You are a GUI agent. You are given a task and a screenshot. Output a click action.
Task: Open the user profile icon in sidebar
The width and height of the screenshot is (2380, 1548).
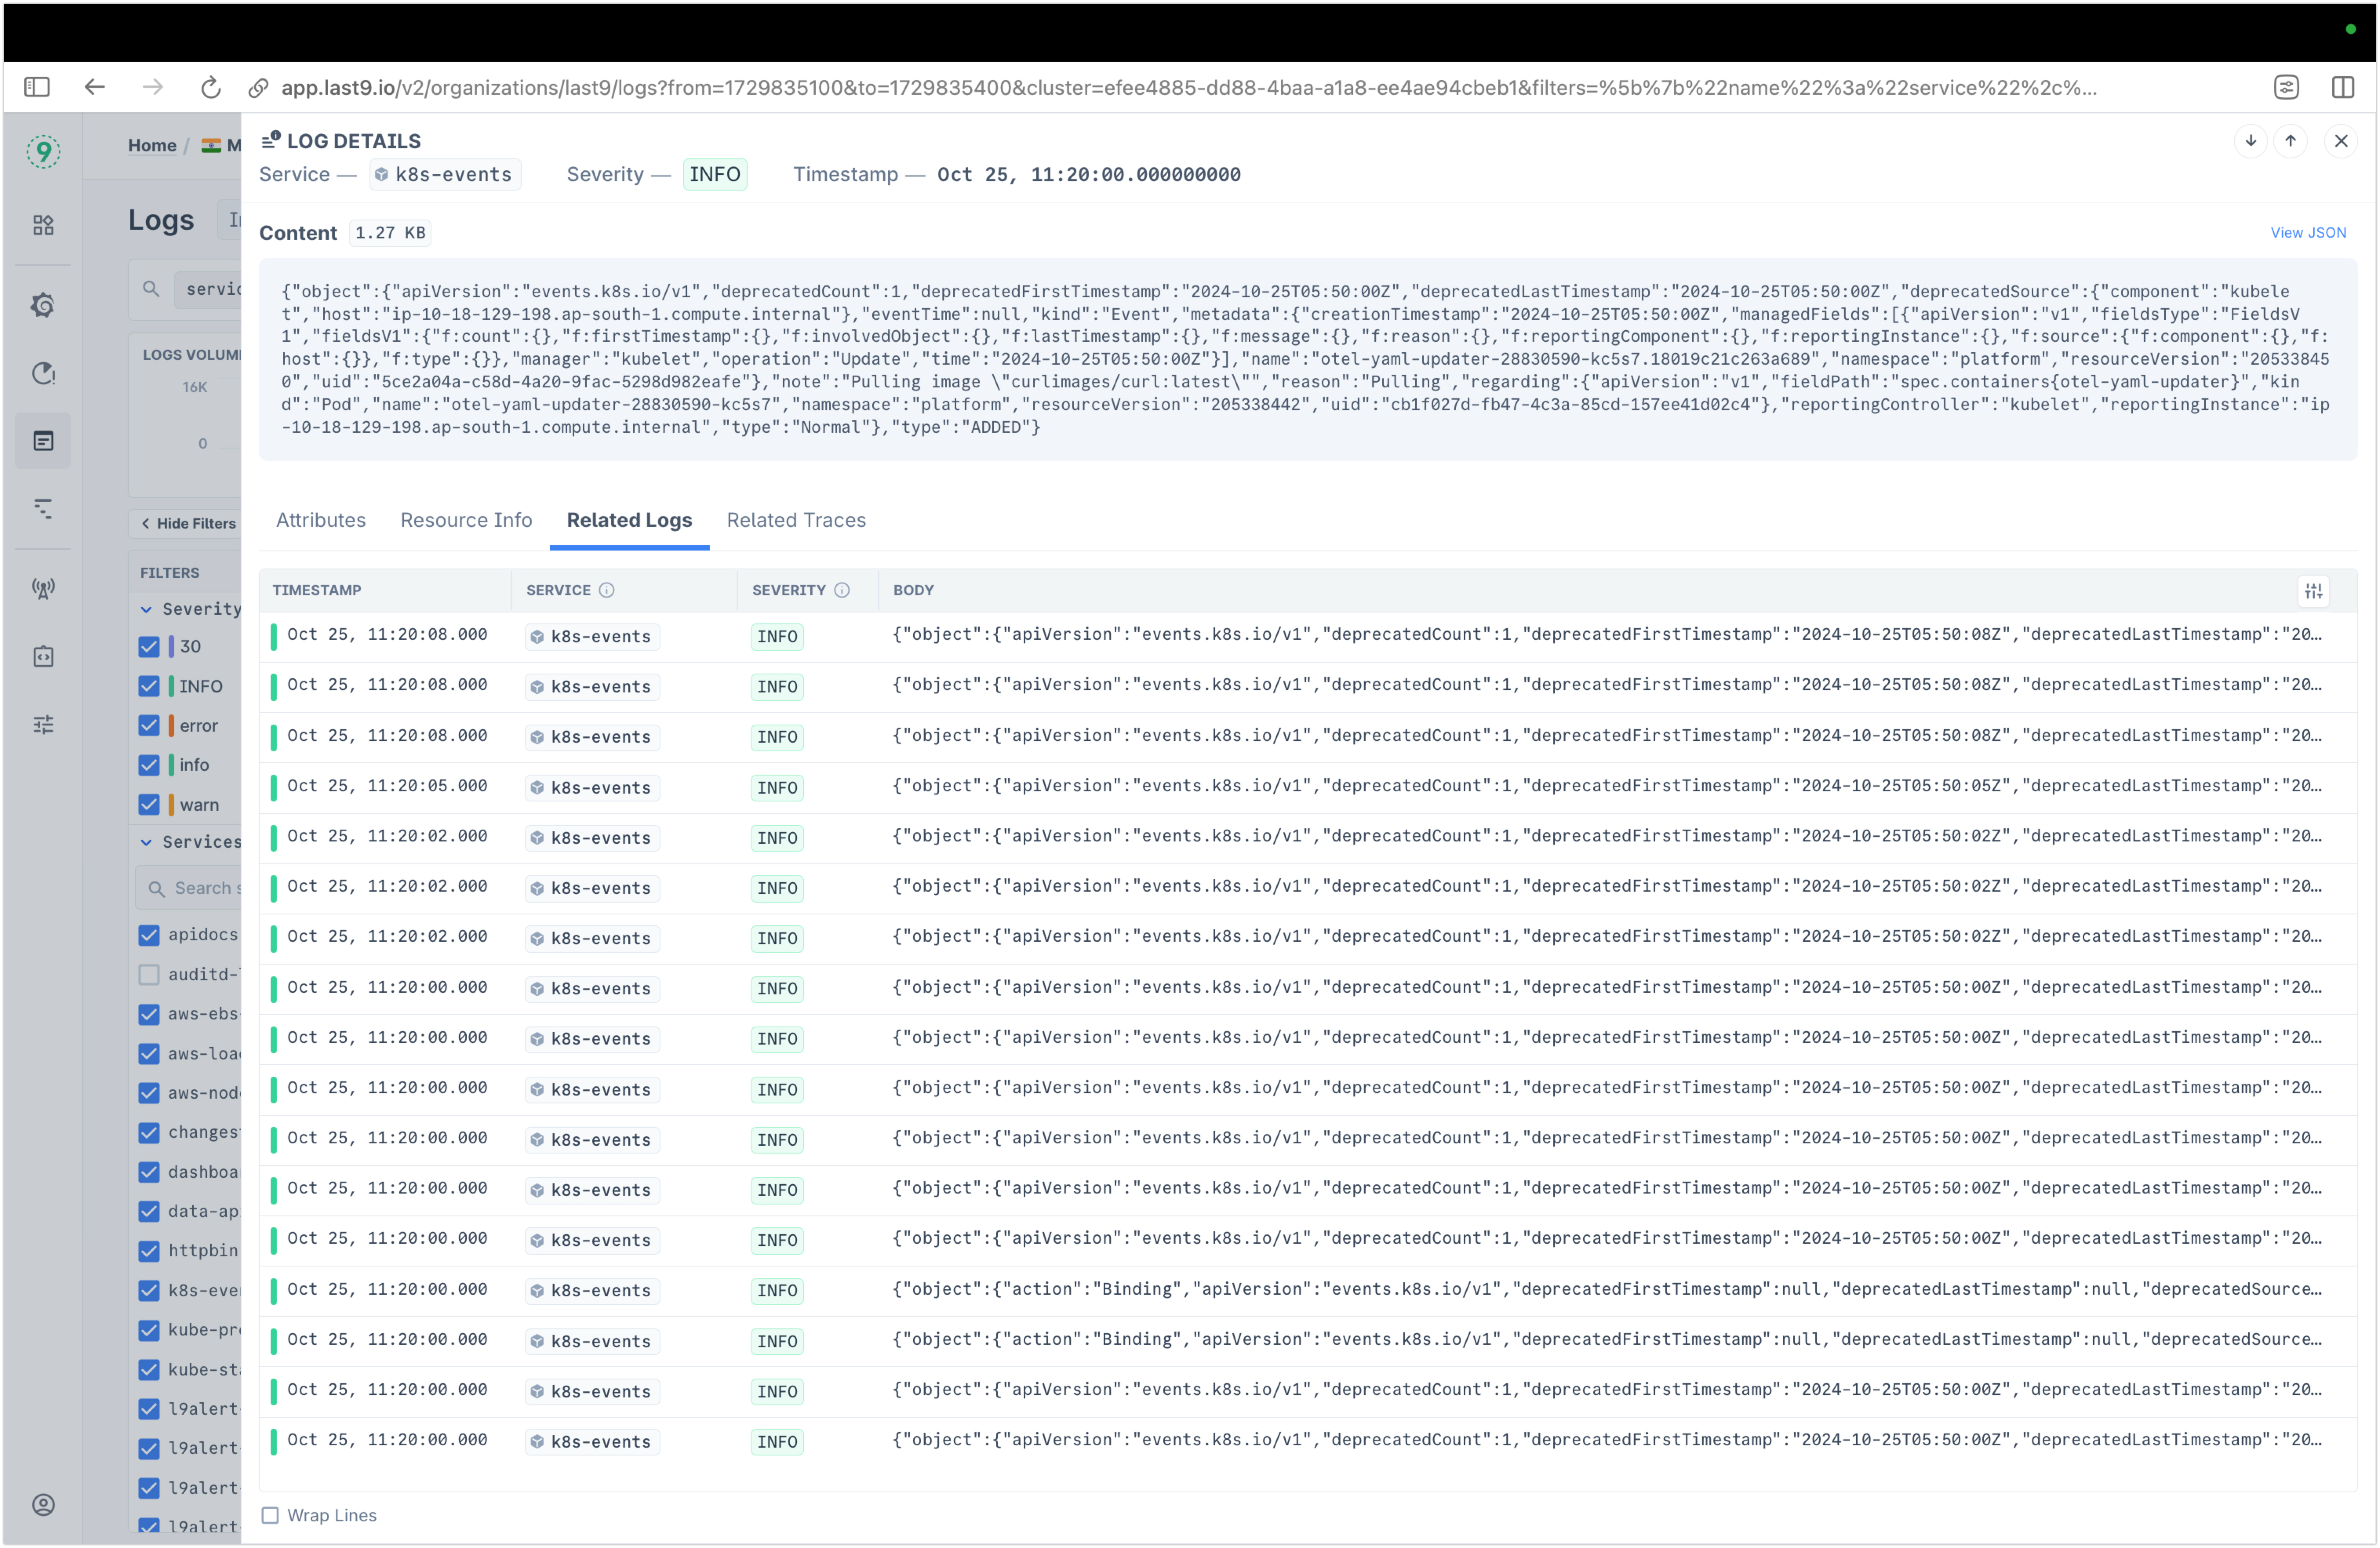click(x=43, y=1504)
